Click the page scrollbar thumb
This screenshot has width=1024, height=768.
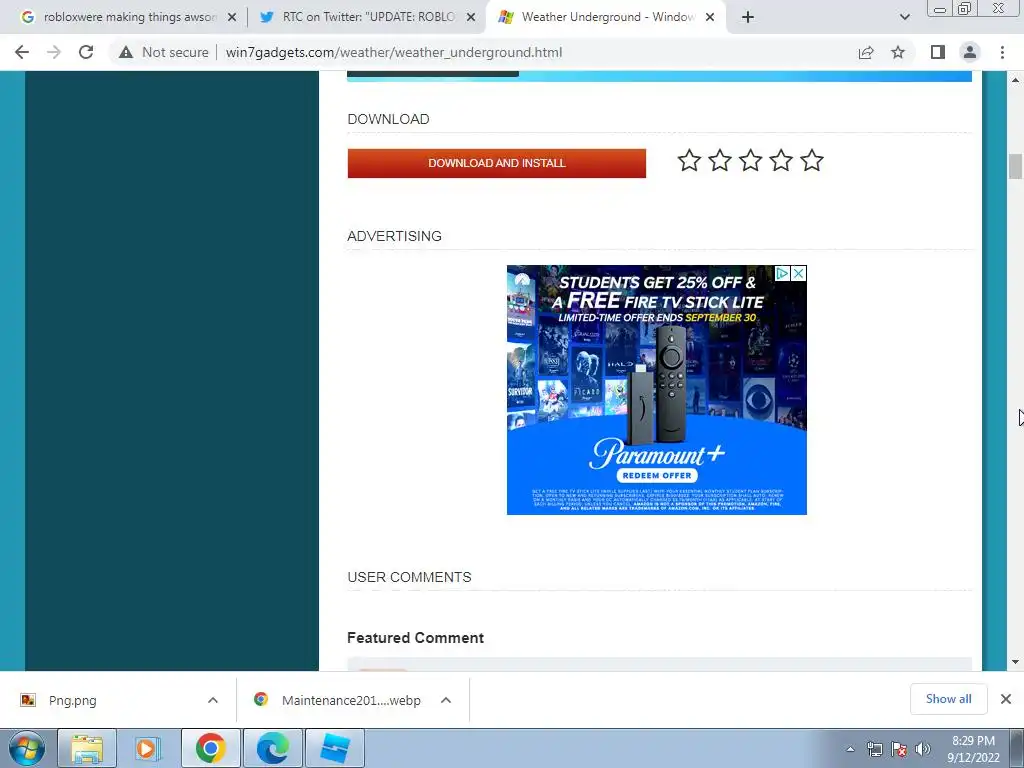(x=1015, y=166)
